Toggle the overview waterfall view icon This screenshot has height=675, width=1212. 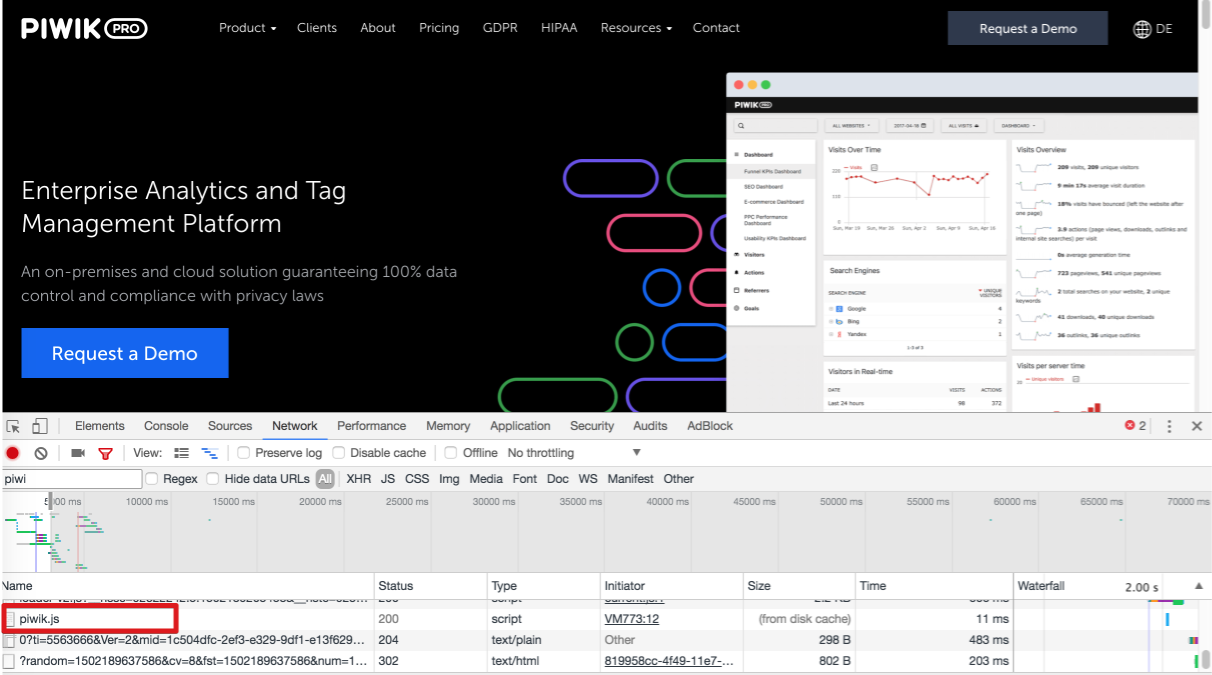click(210, 453)
